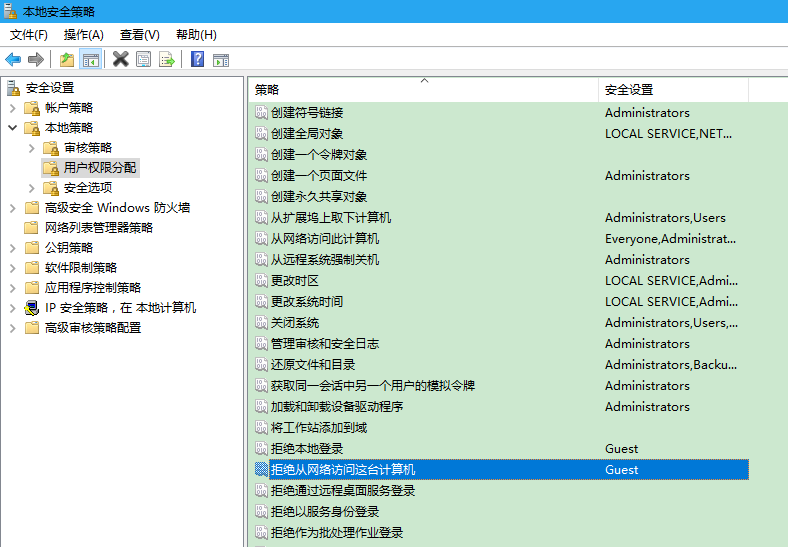Screen dimensions: 788x547
Task: Click the Delete X toolbar icon
Action: tap(121, 59)
